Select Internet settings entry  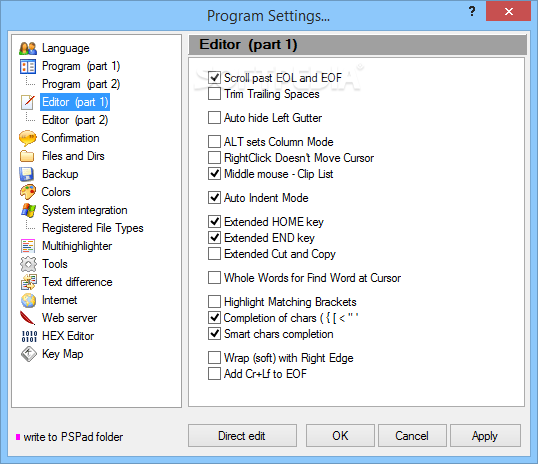pyautogui.click(x=59, y=300)
